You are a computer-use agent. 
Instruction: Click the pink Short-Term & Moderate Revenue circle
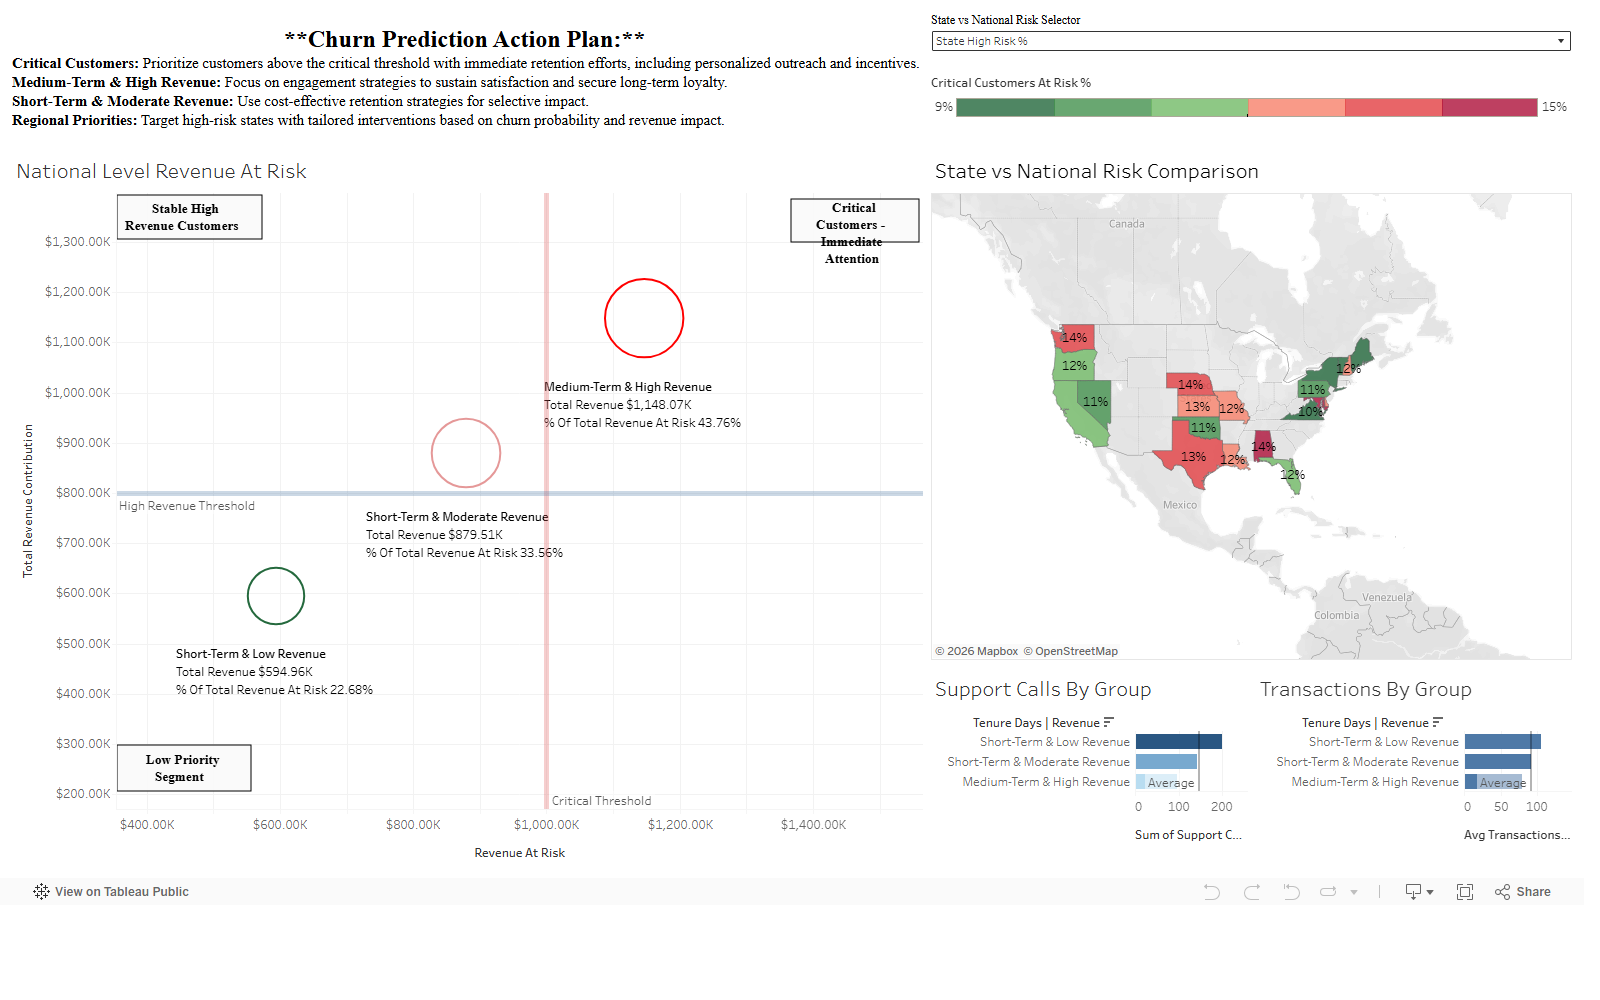point(466,453)
